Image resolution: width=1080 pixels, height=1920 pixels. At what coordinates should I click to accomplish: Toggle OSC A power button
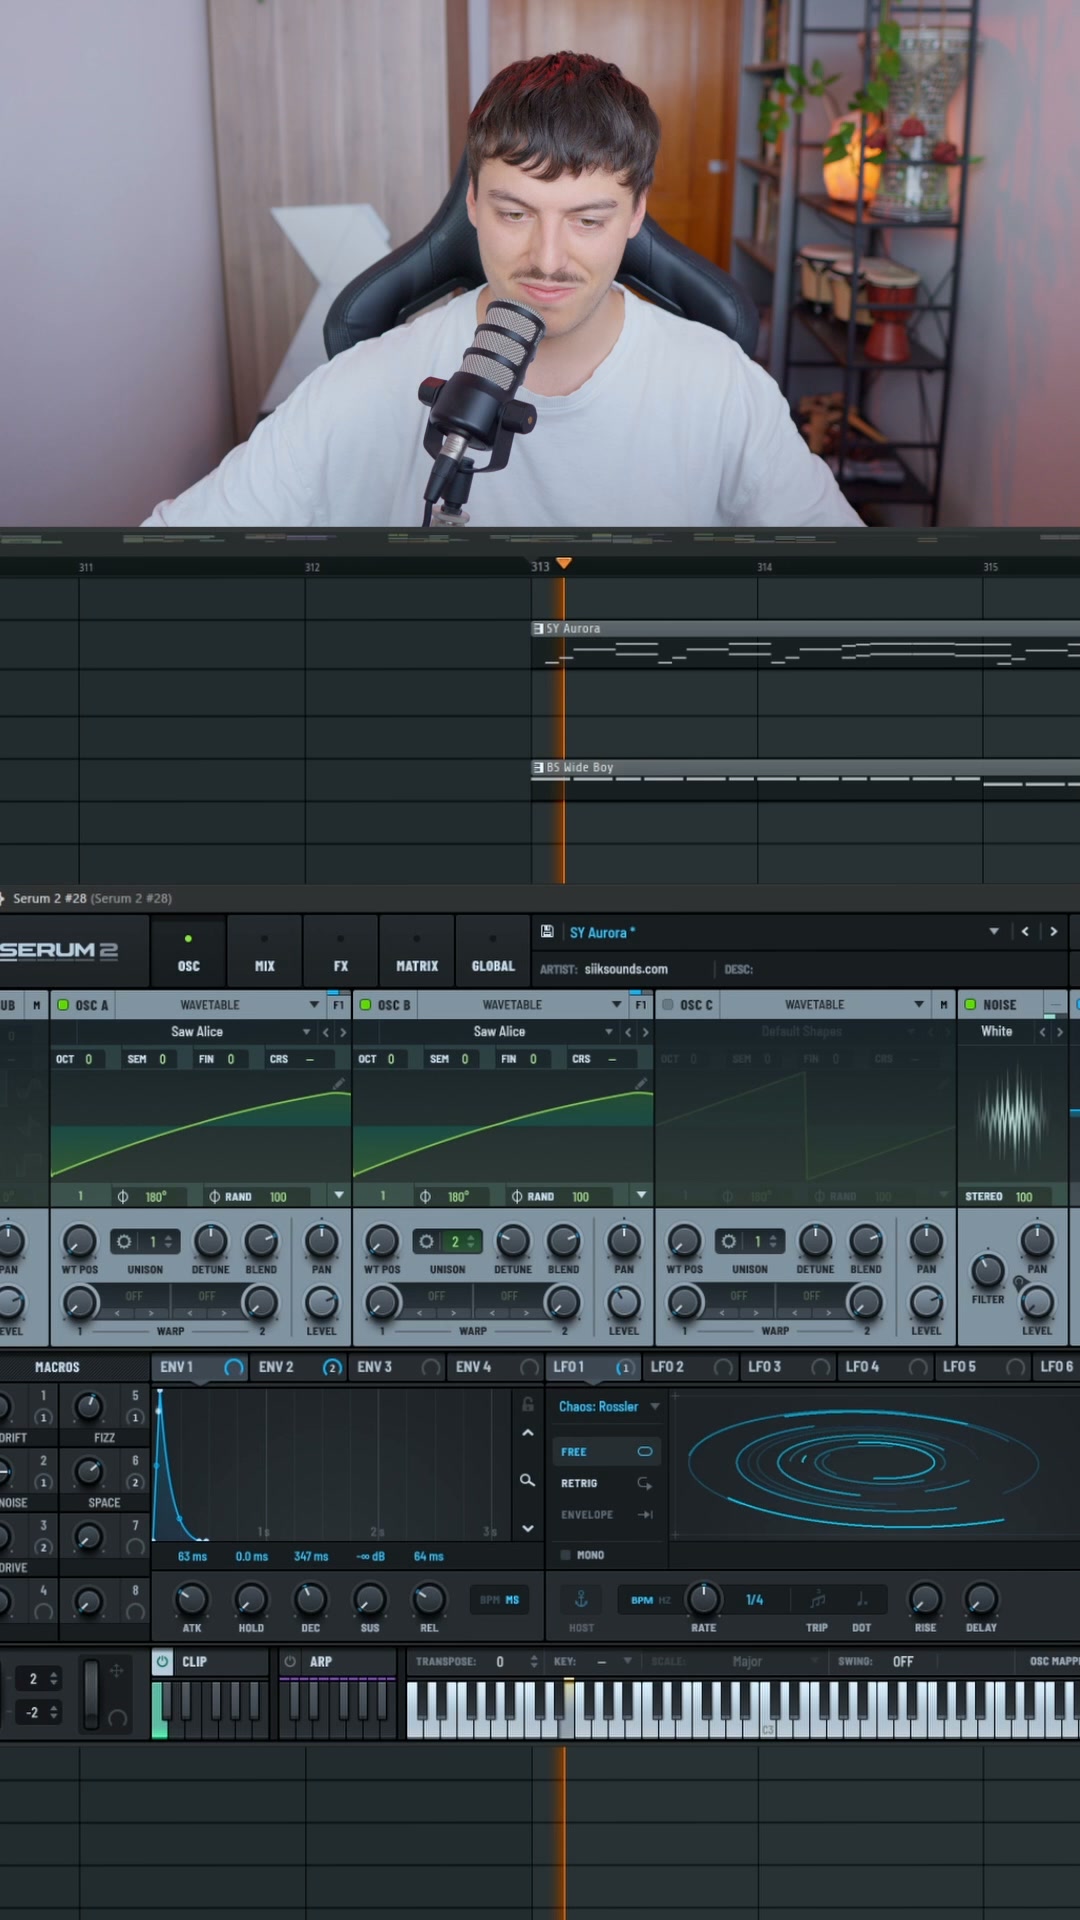click(x=63, y=1005)
